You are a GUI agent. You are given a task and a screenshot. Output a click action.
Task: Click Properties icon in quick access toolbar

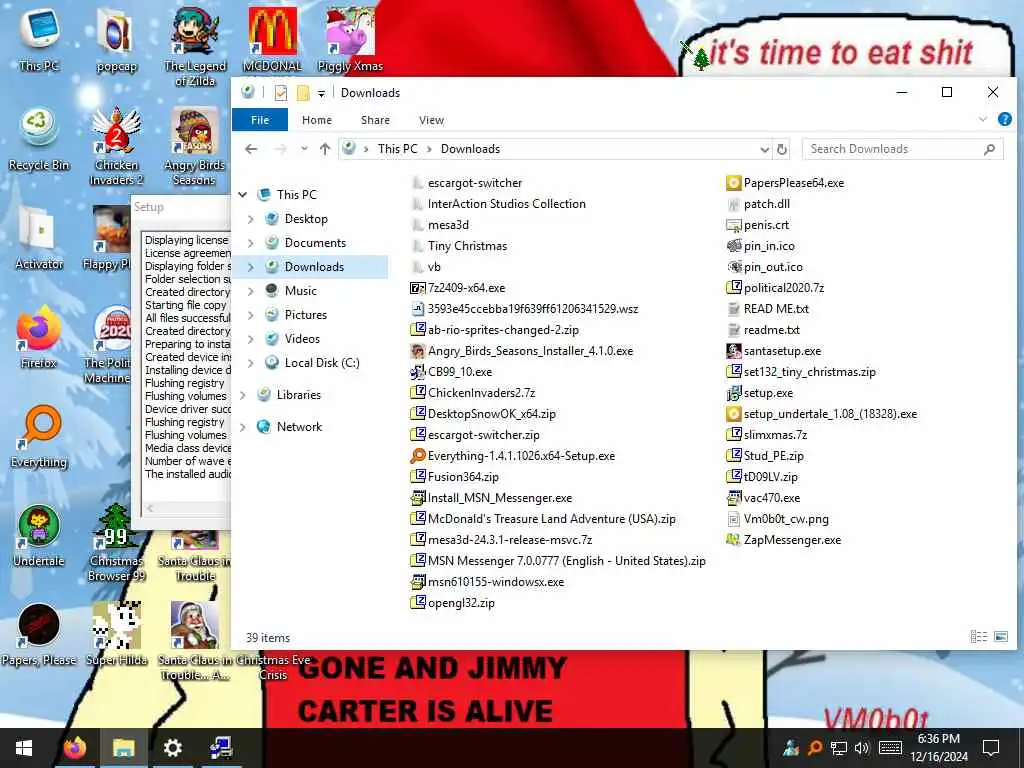[x=281, y=93]
